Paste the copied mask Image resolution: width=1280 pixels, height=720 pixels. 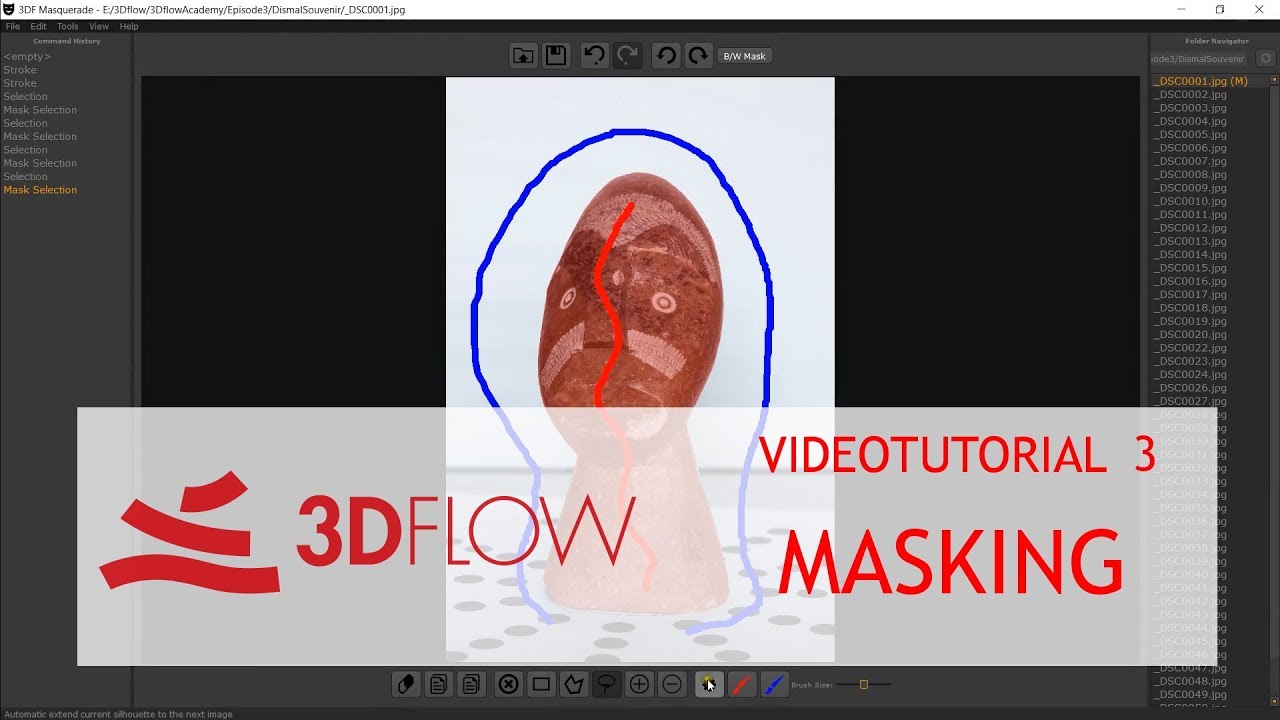point(471,684)
